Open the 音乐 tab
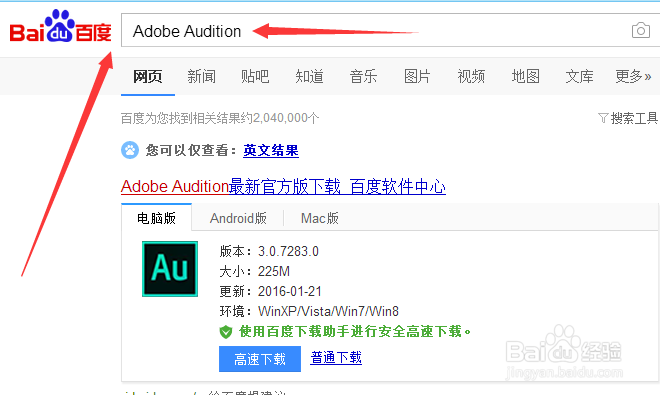This screenshot has height=395, width=660. (x=363, y=77)
